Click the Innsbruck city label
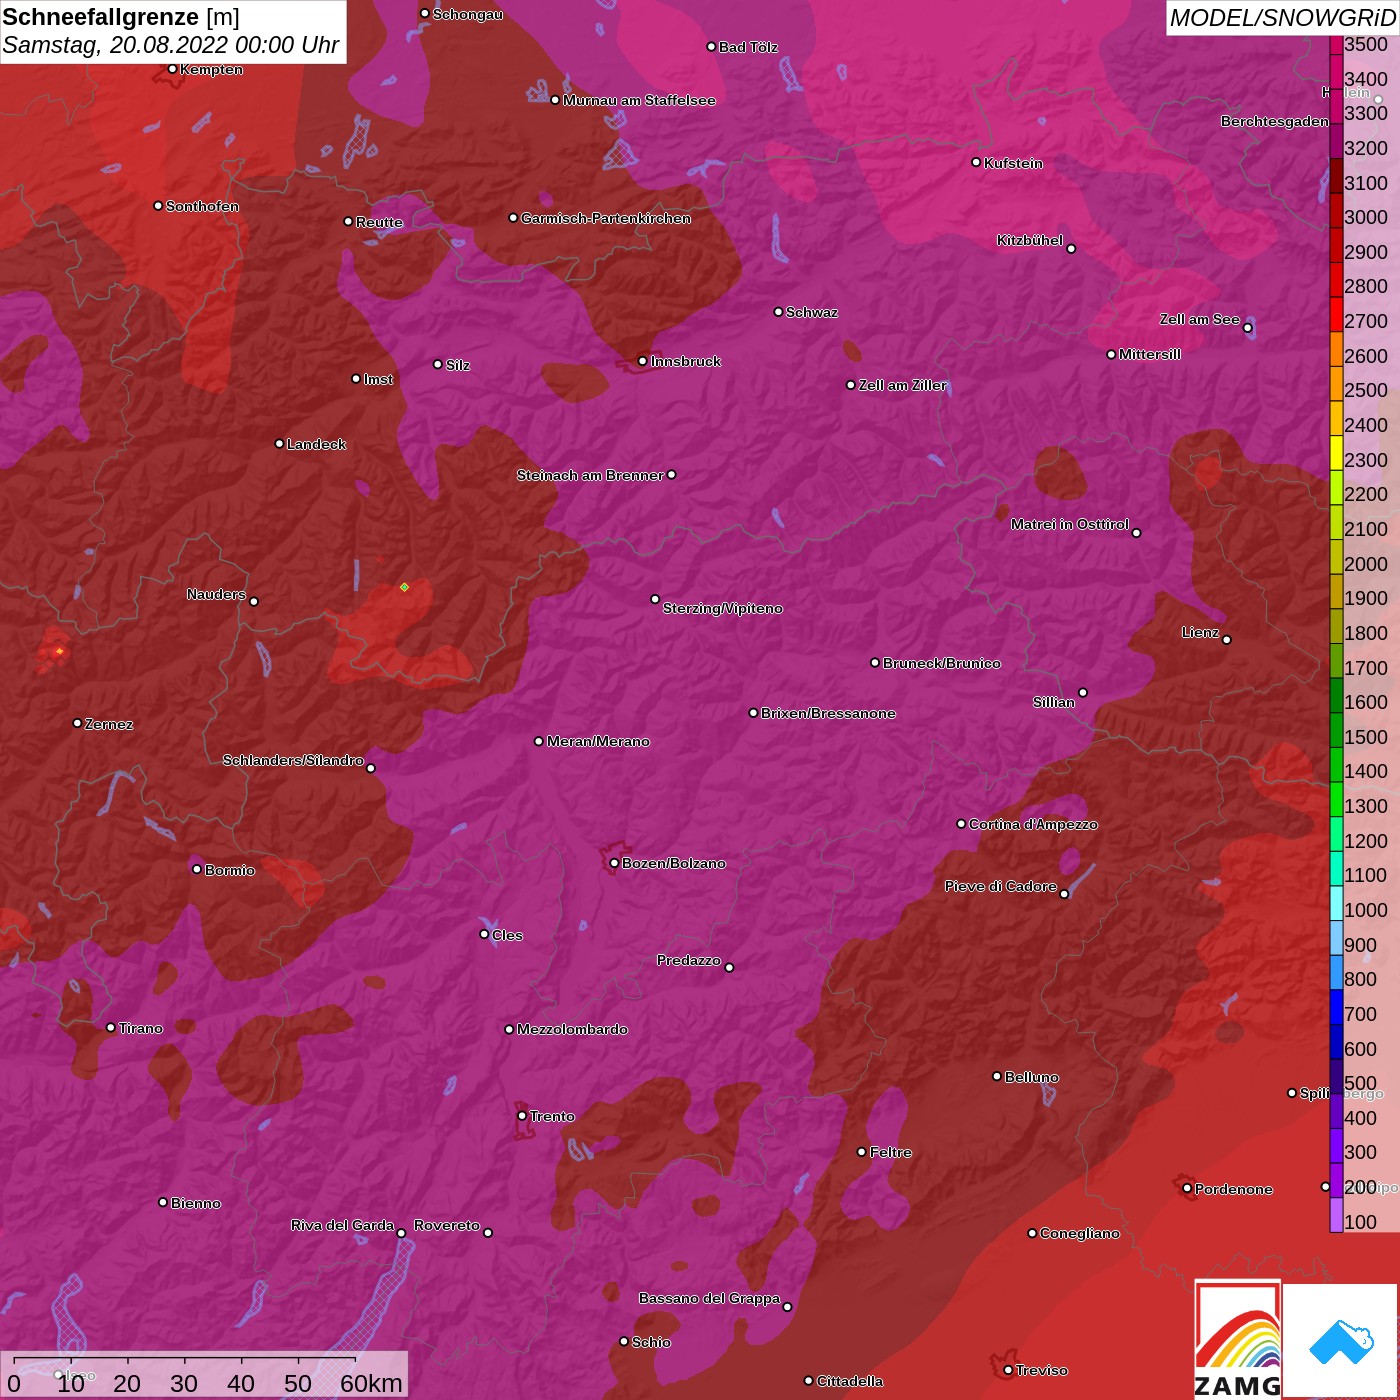Screen dimensions: 1400x1400 point(686,361)
